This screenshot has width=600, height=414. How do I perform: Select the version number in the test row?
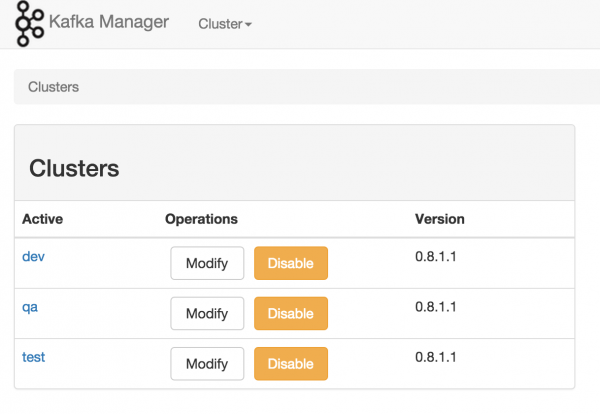click(x=436, y=357)
